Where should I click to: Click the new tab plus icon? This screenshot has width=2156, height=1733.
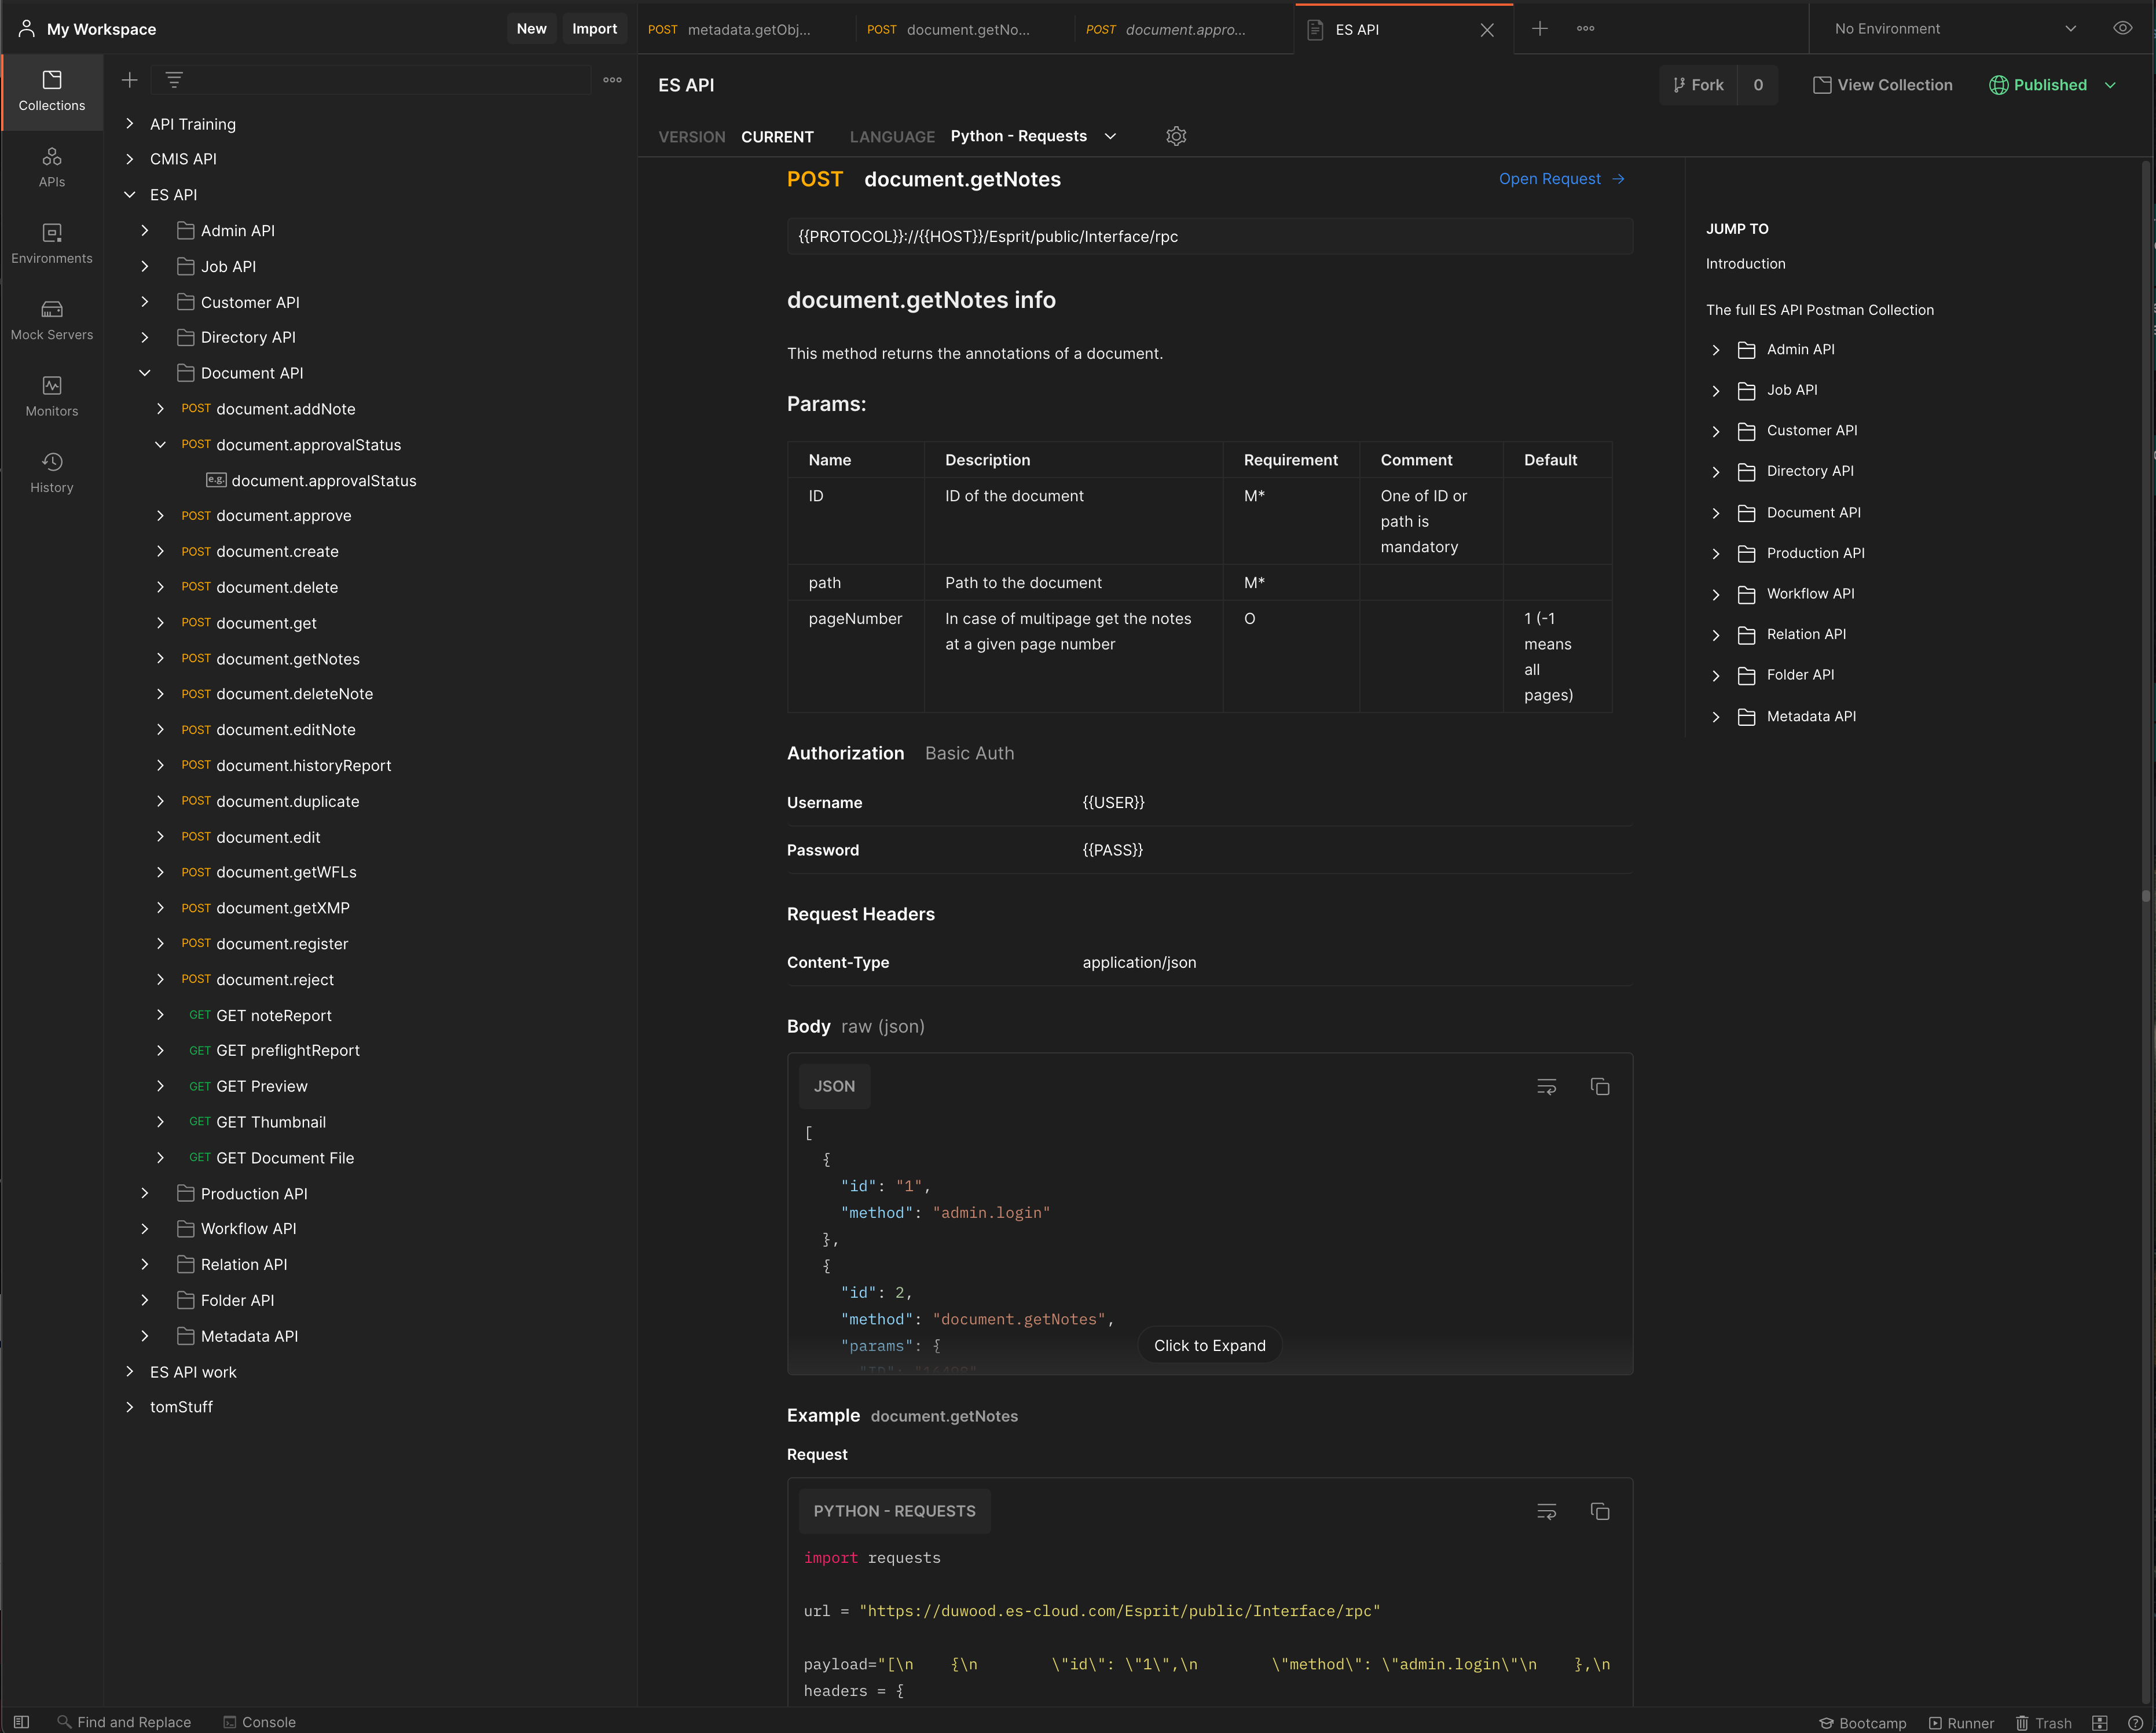(1540, 29)
